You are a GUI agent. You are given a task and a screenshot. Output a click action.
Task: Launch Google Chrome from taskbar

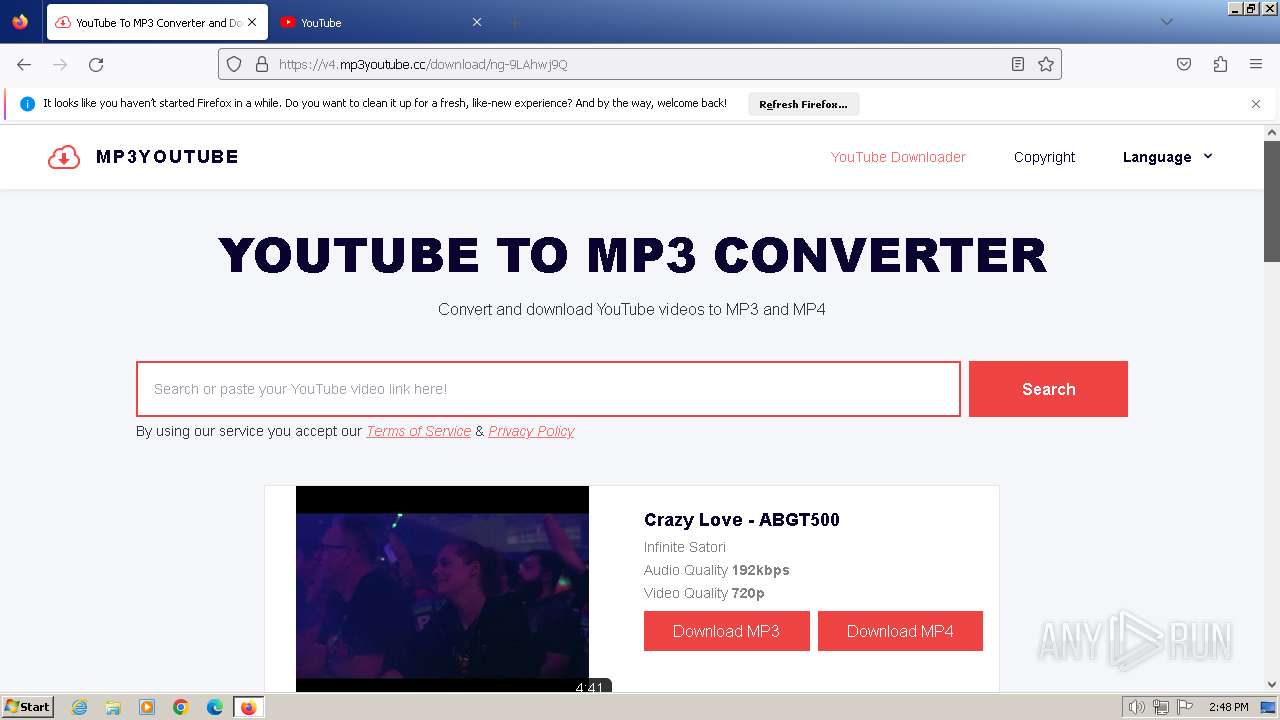[x=181, y=707]
